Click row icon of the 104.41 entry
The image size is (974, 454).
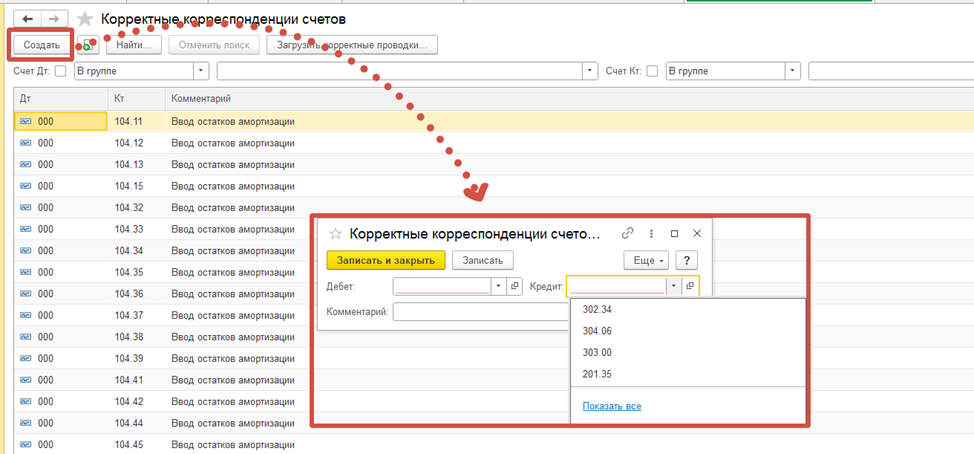[25, 380]
